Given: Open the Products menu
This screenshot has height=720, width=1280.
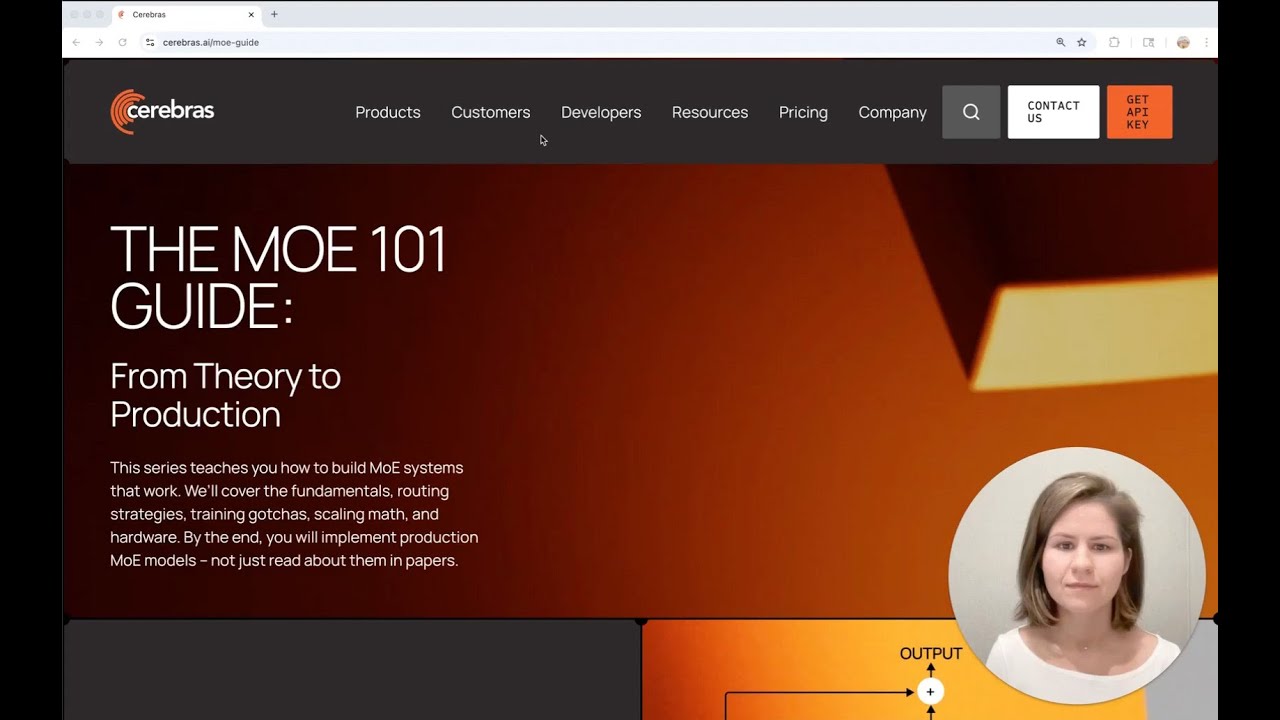Looking at the screenshot, I should coord(388,112).
